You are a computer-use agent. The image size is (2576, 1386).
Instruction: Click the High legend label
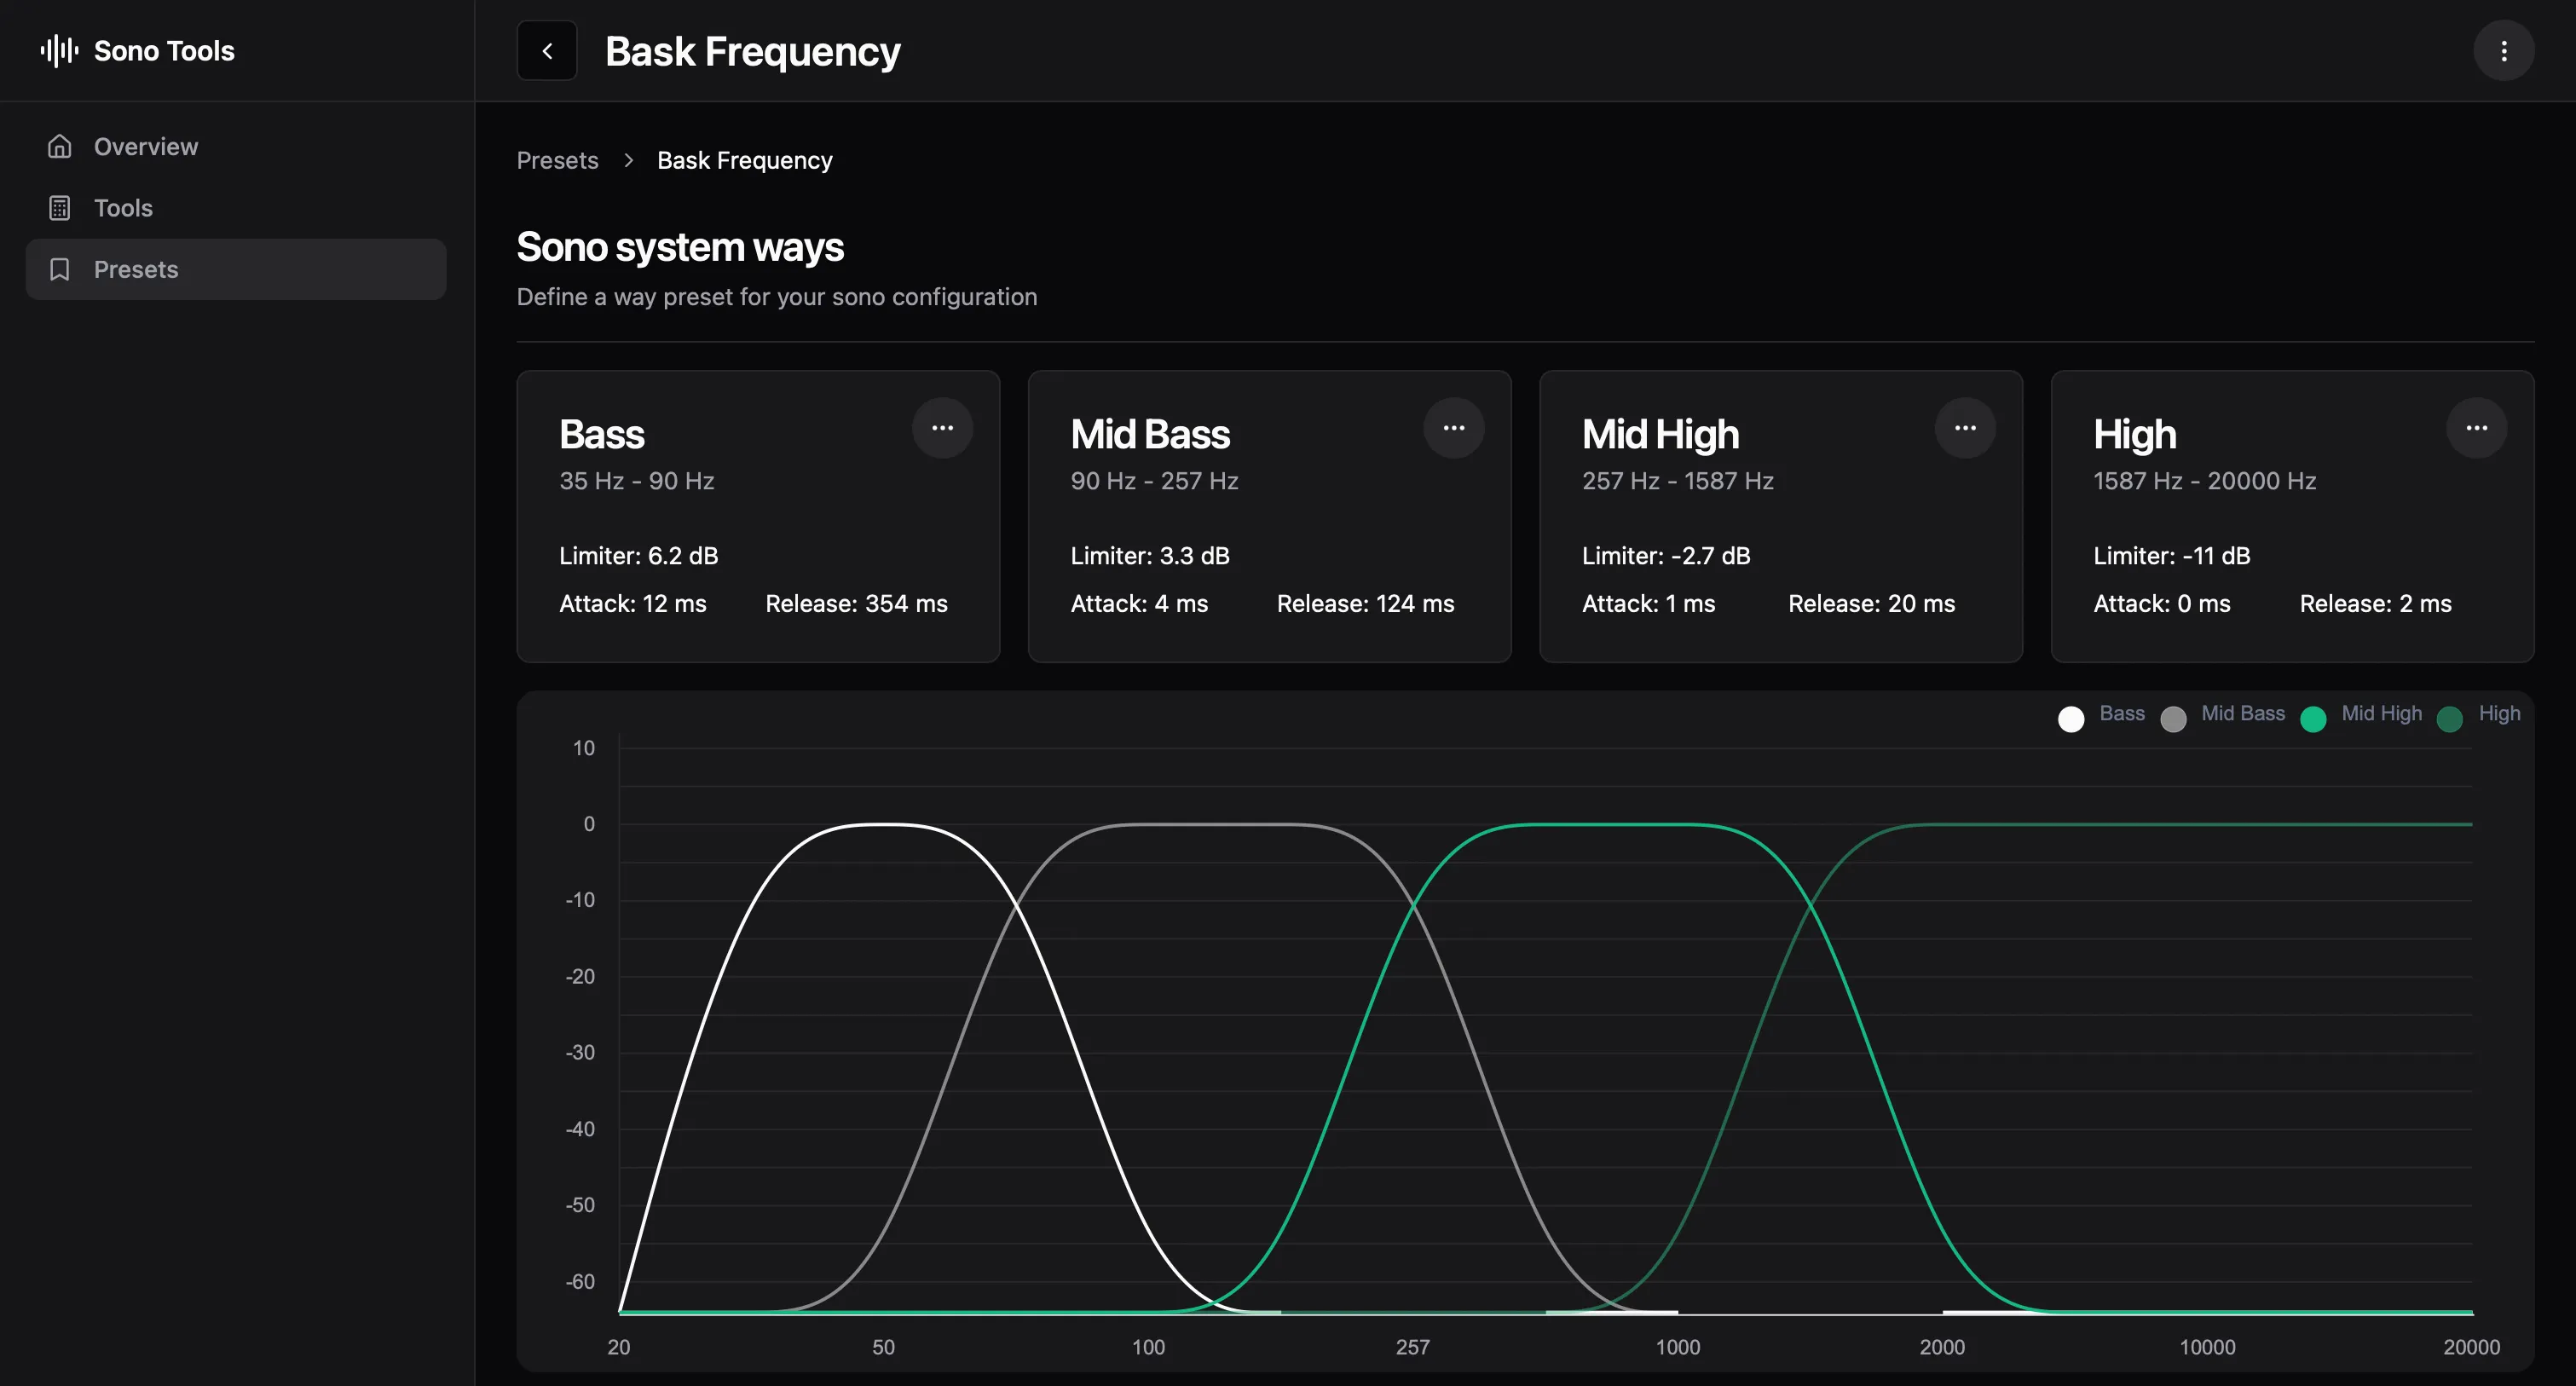2499,713
